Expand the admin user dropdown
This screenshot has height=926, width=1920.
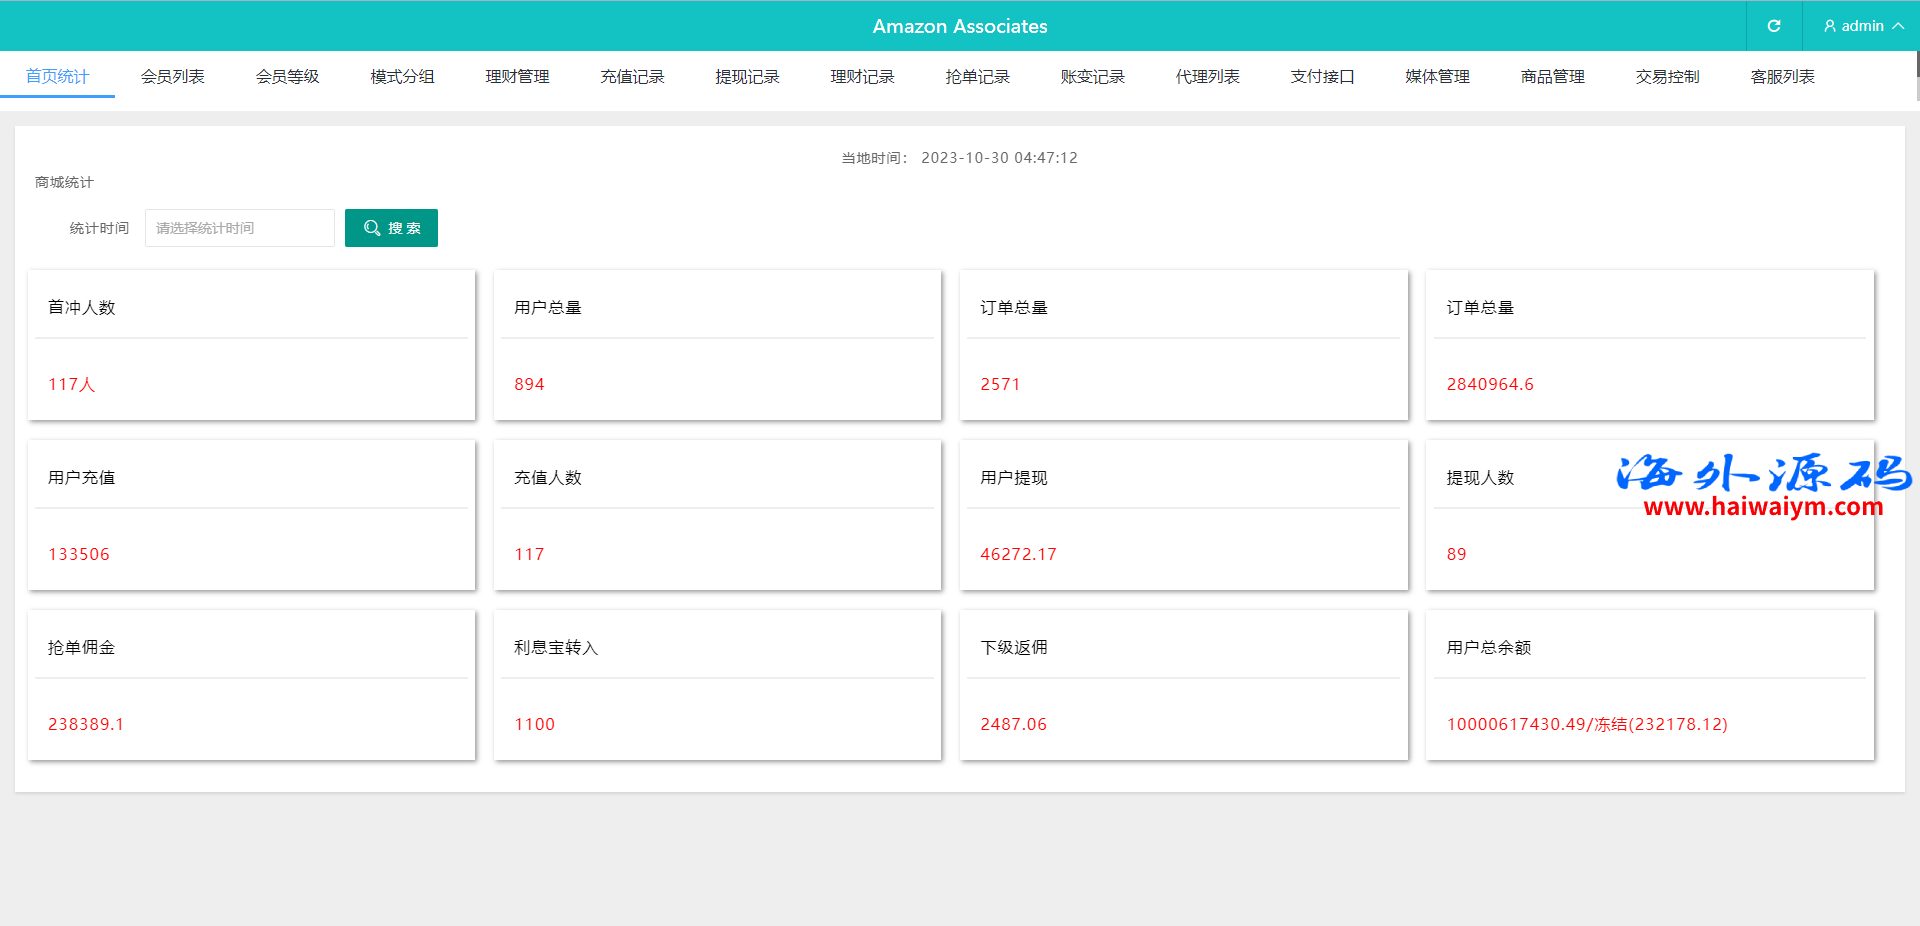[1862, 26]
